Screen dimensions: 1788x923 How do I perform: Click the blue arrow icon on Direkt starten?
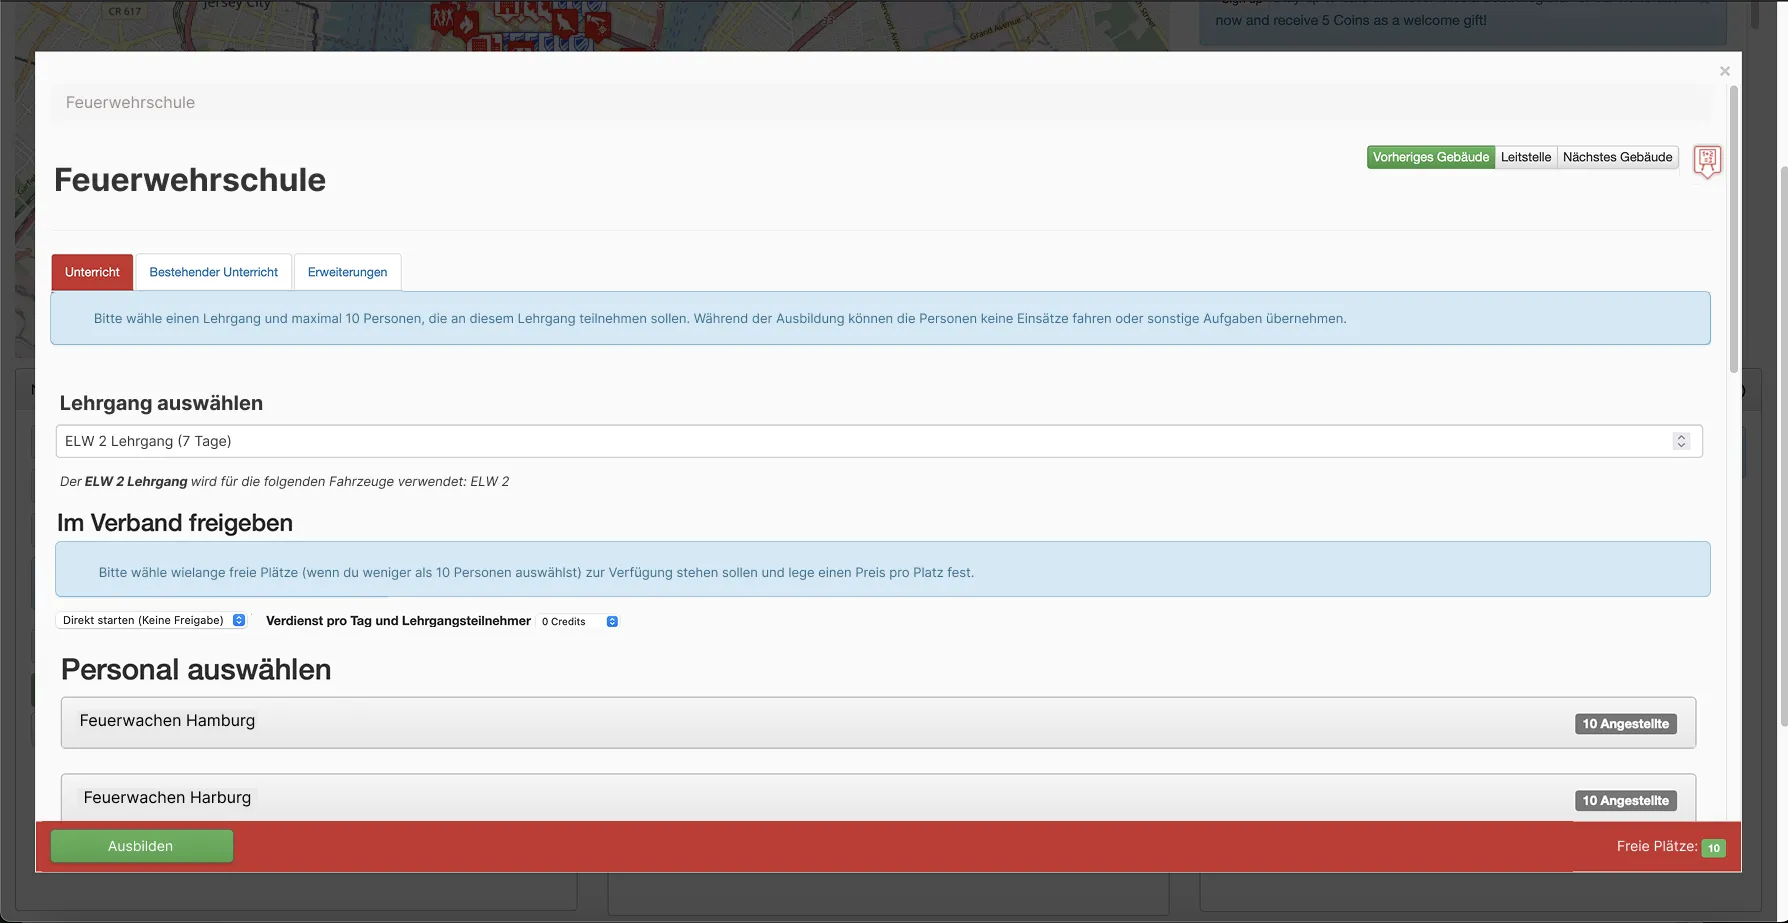click(239, 620)
